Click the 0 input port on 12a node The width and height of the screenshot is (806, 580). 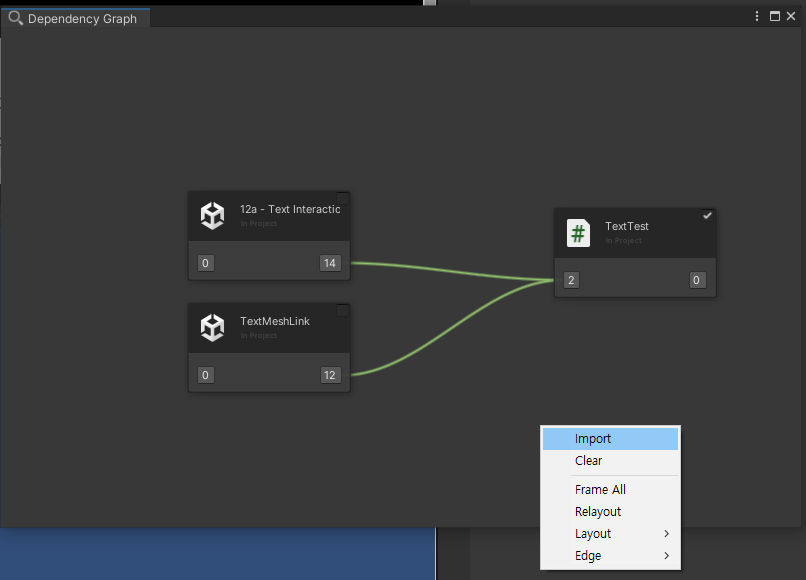pyautogui.click(x=206, y=263)
